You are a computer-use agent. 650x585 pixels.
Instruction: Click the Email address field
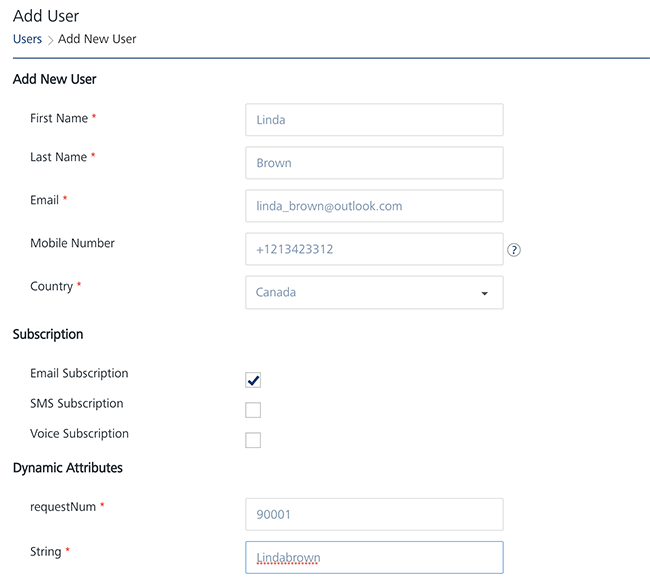click(x=373, y=206)
